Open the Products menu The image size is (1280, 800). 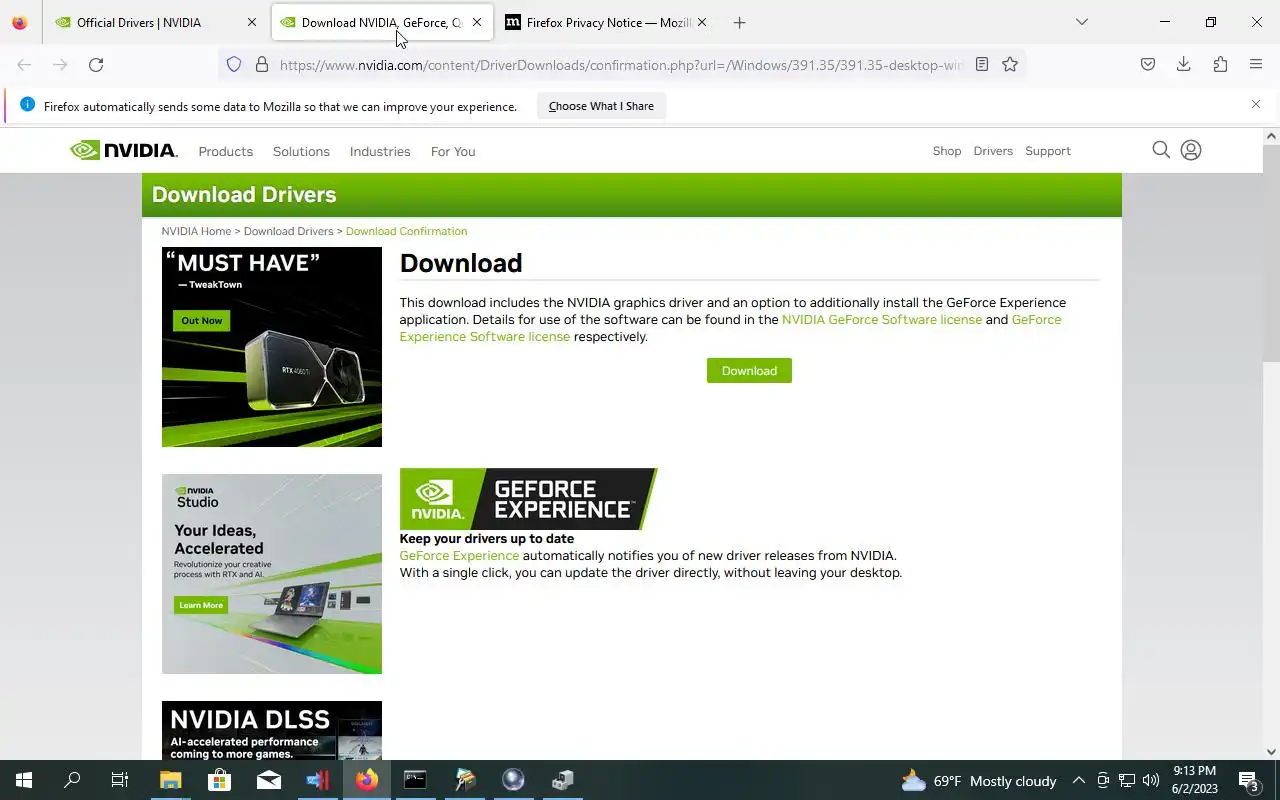pyautogui.click(x=225, y=151)
